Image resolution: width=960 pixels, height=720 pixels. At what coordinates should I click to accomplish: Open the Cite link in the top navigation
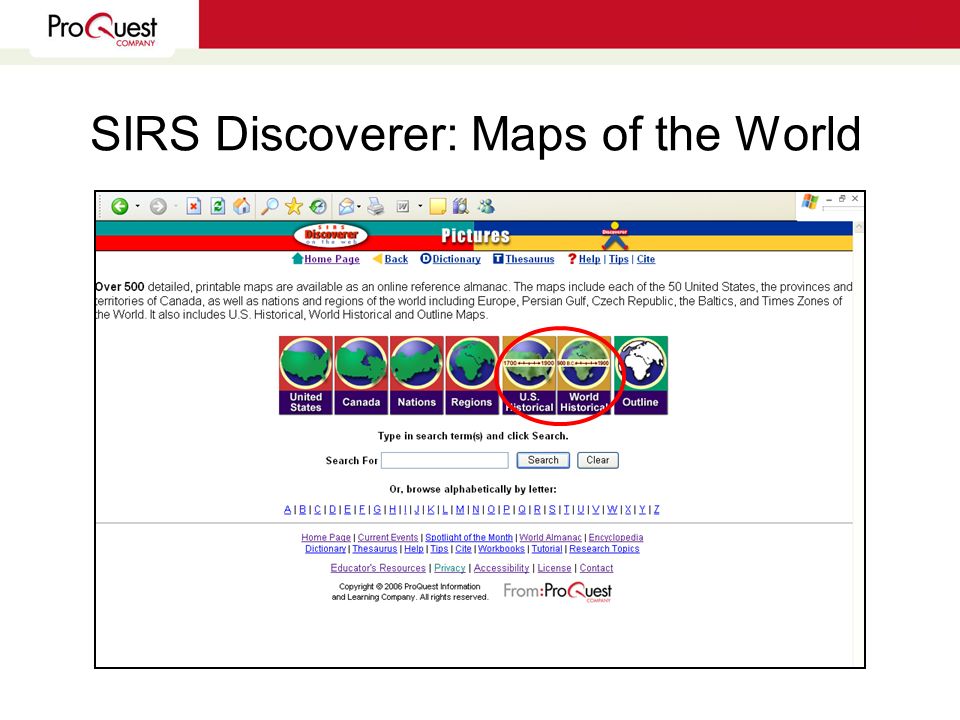tap(646, 259)
